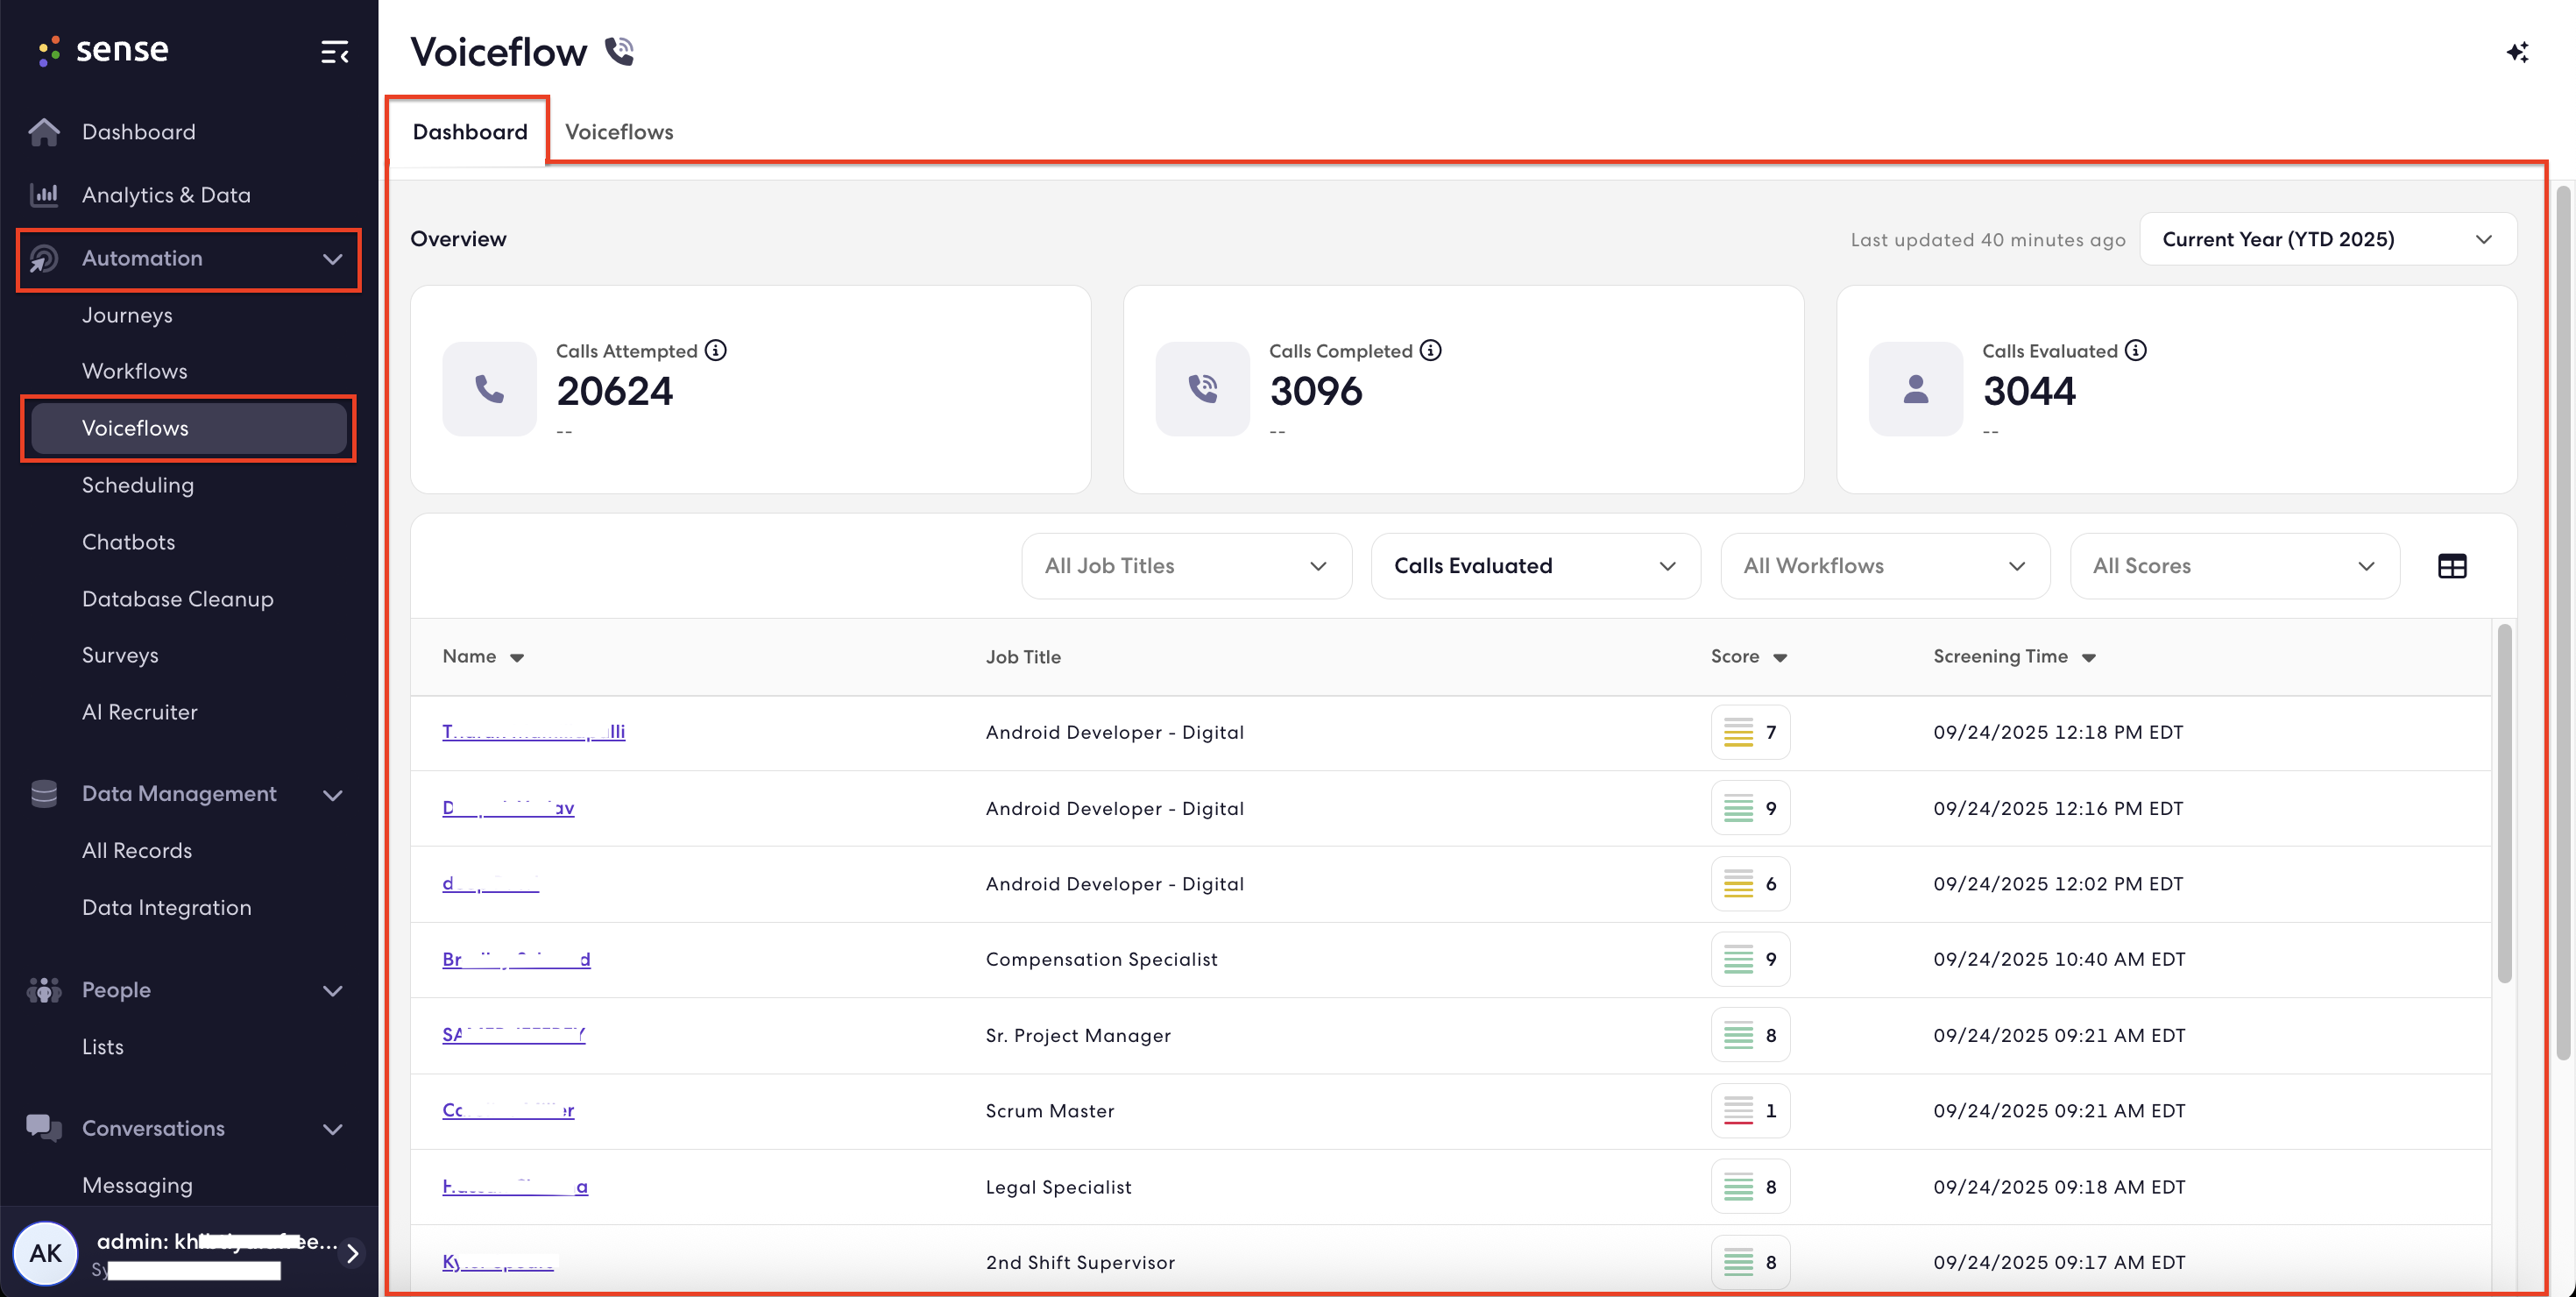2576x1297 pixels.
Task: Open the All Job Titles dropdown
Action: (1186, 566)
